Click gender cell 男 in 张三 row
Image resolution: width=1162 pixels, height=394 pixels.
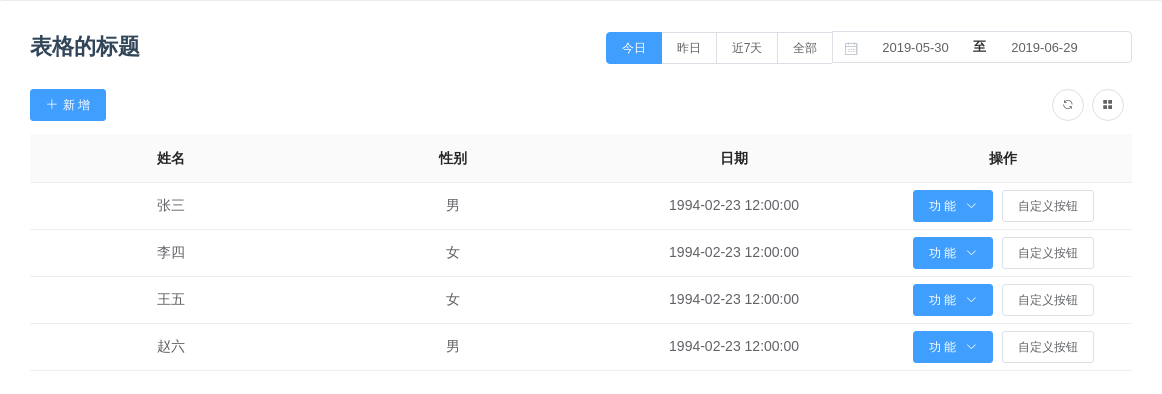453,206
